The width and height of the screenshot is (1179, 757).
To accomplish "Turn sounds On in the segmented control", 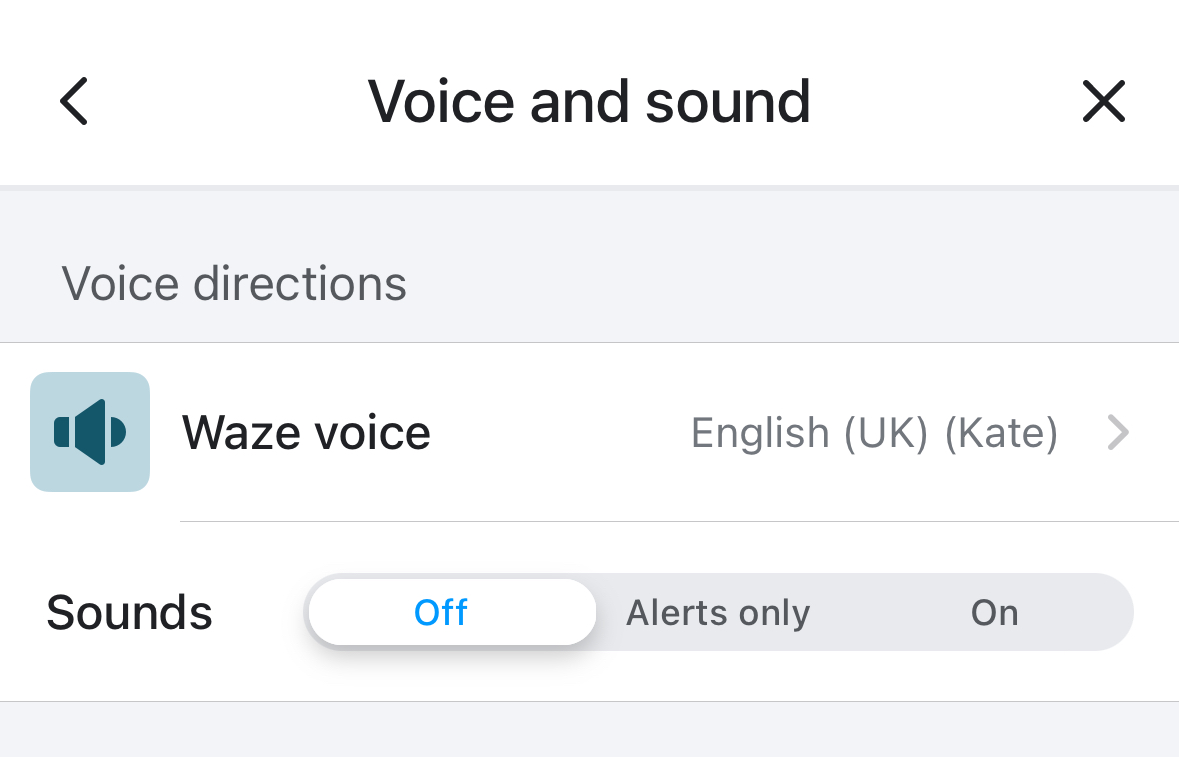I will click(x=994, y=612).
